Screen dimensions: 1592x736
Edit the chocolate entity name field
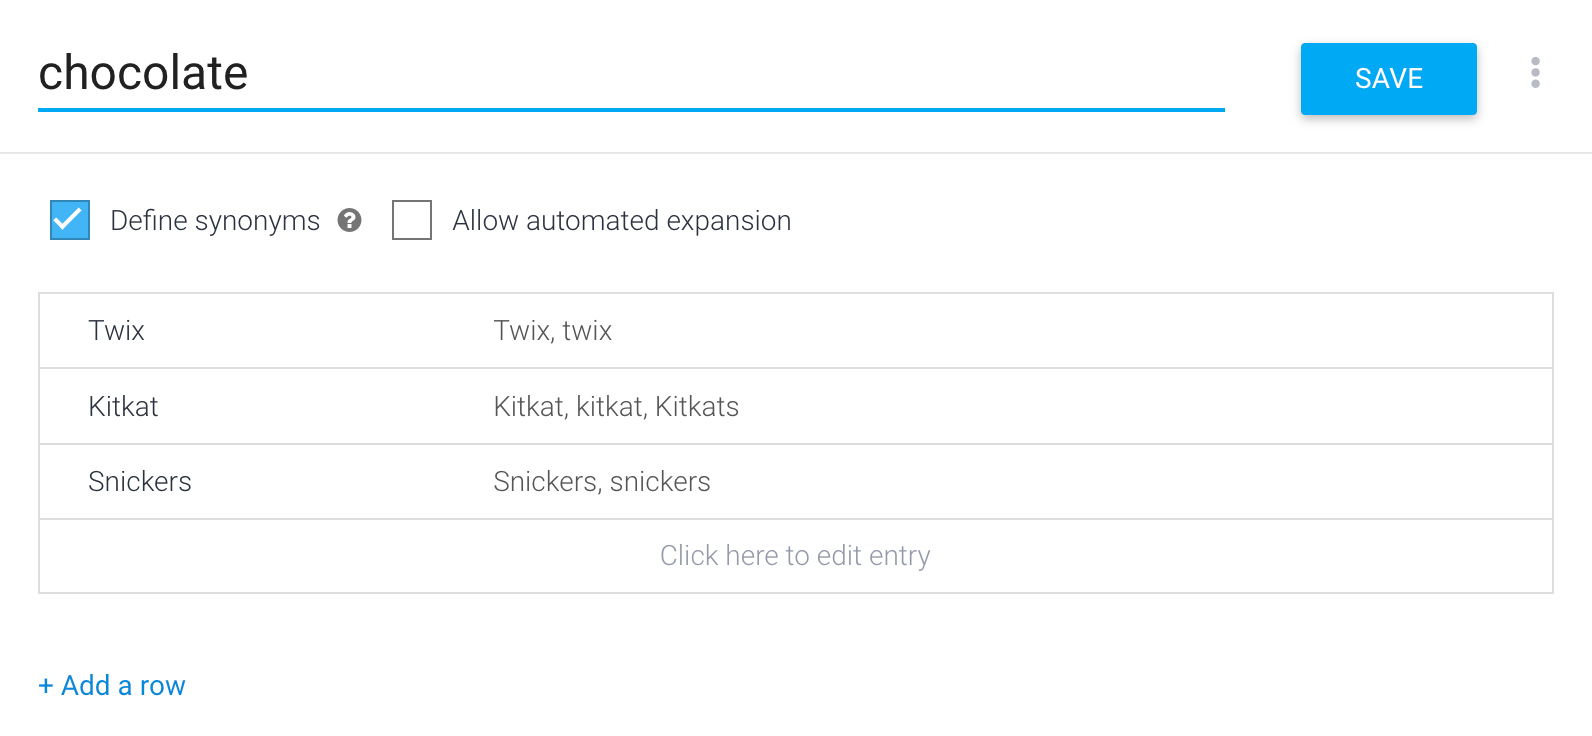point(631,74)
